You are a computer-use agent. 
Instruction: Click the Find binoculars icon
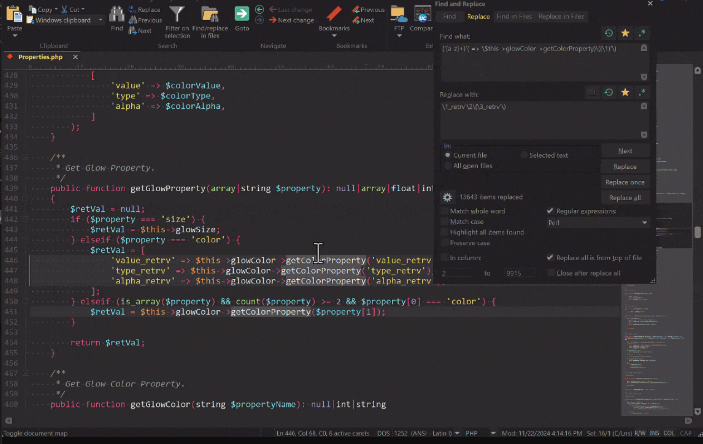[117, 14]
